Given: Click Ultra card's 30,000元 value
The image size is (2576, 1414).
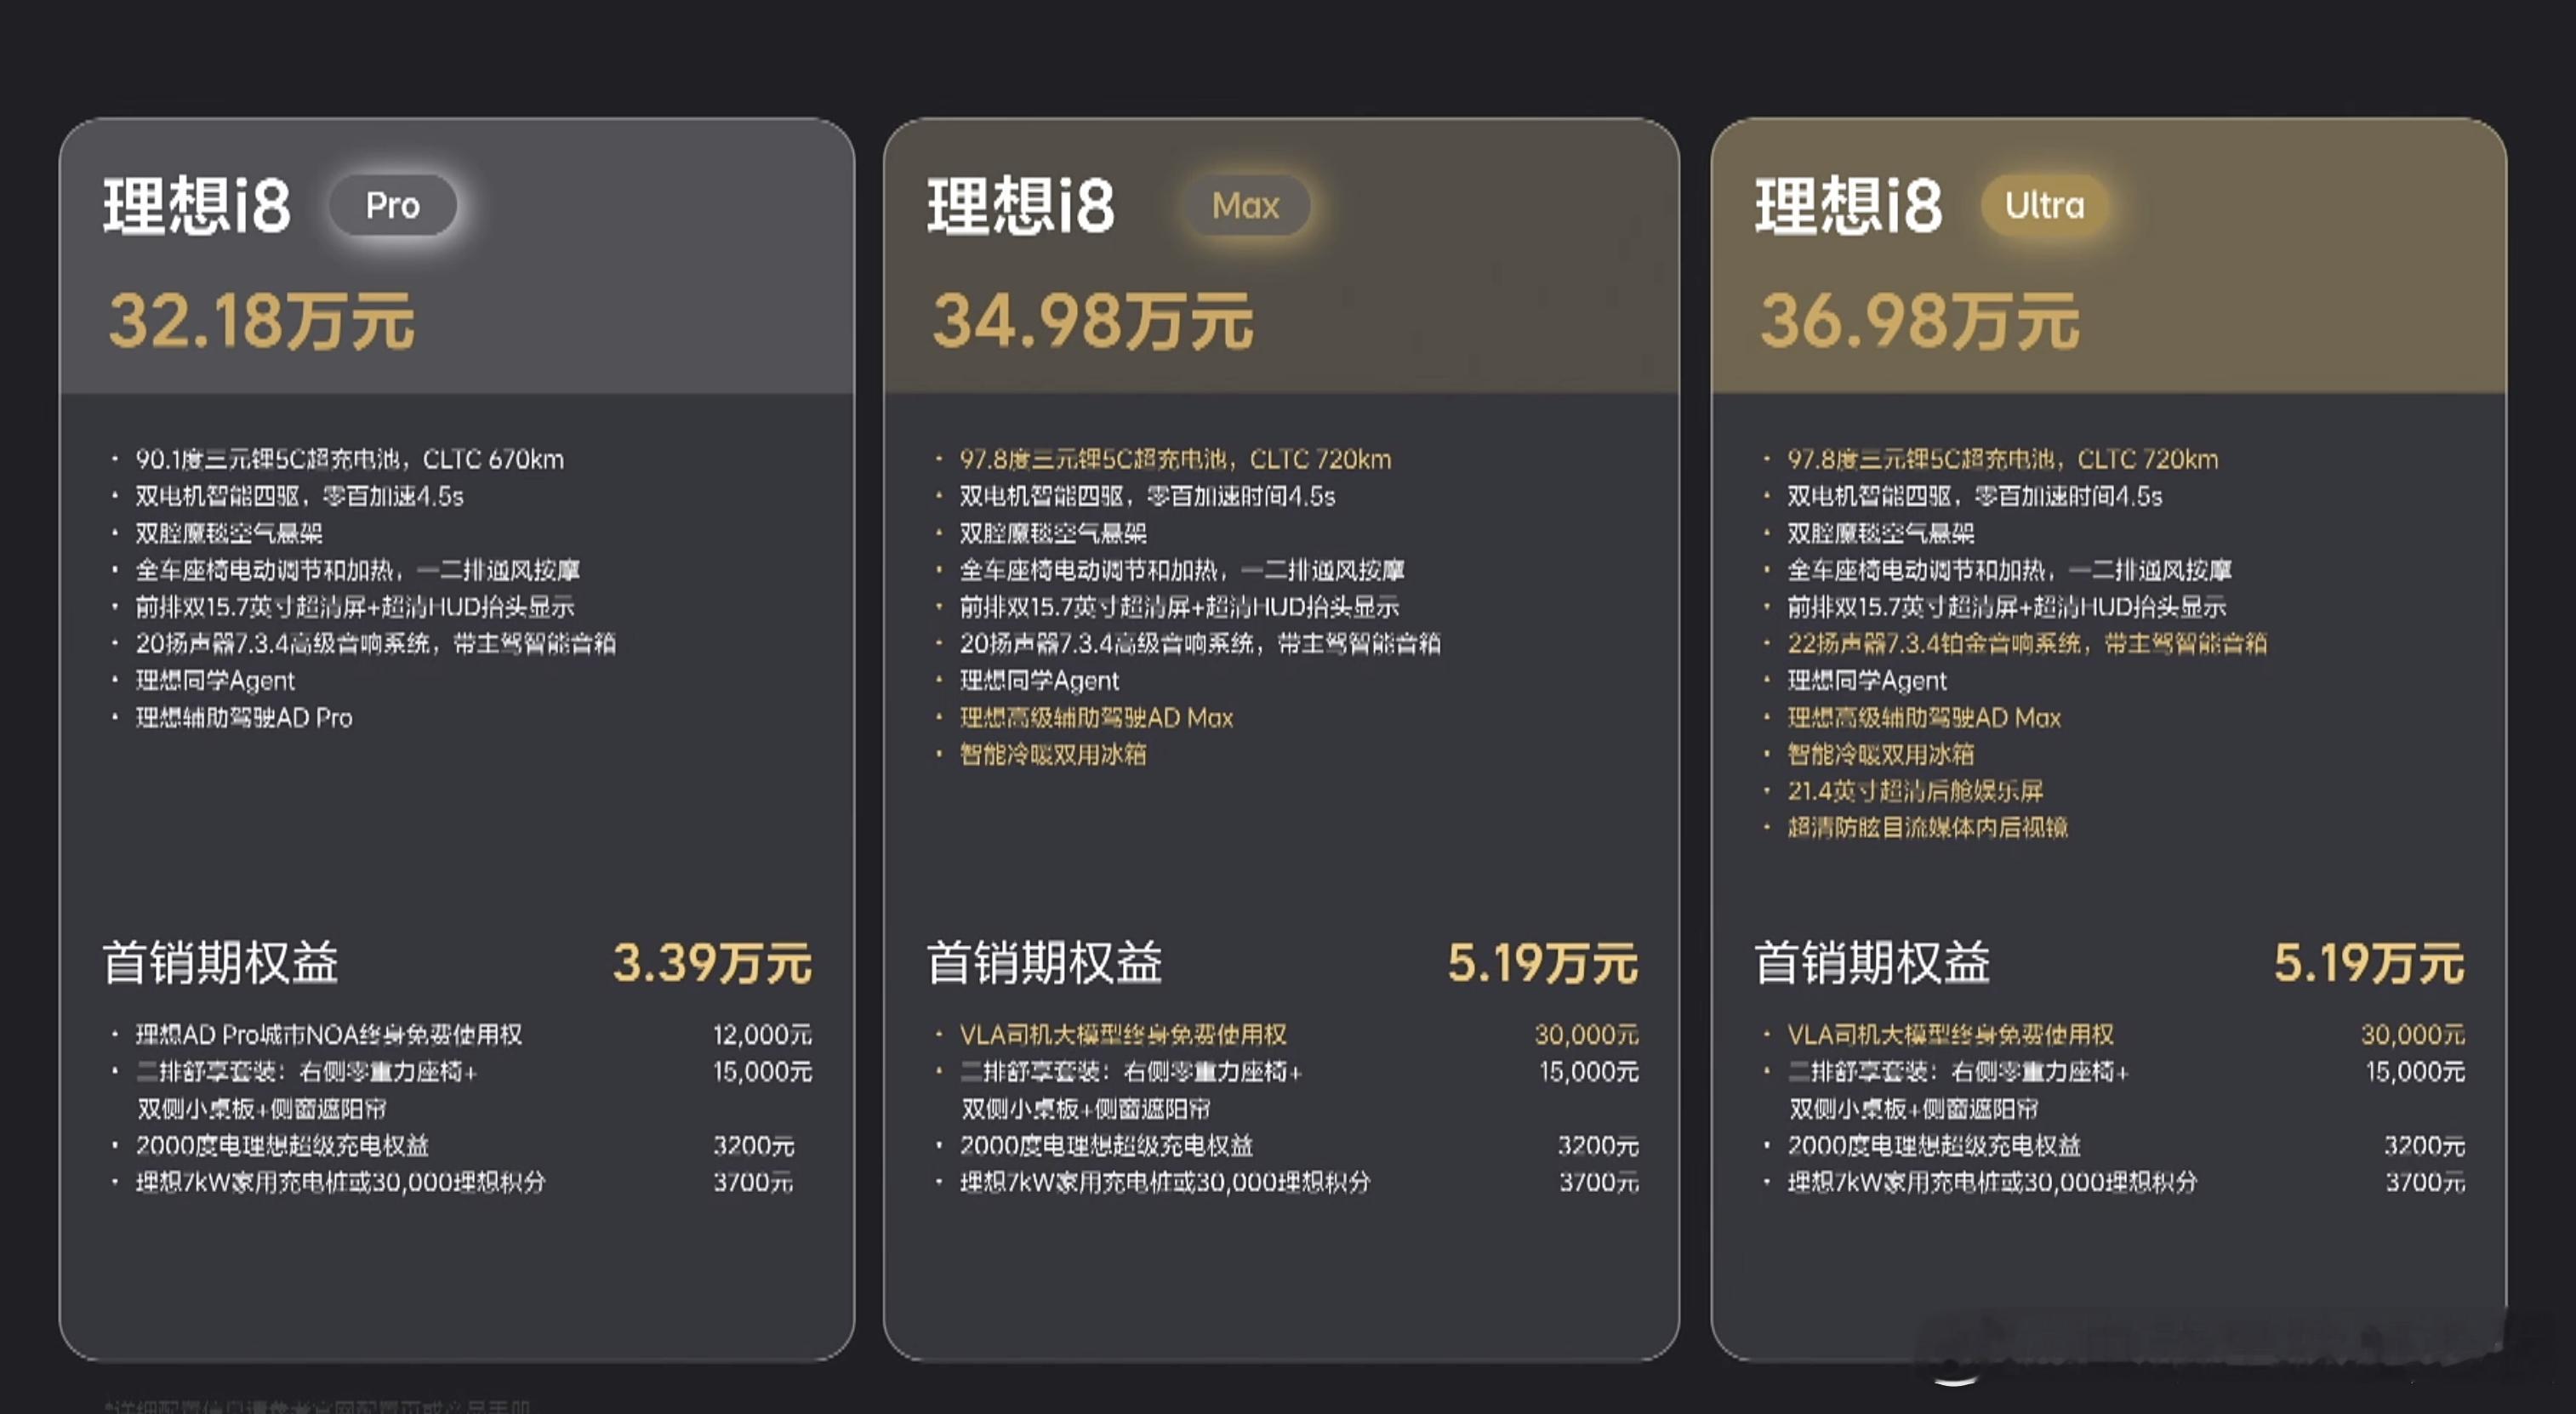Looking at the screenshot, I should 2413,1034.
